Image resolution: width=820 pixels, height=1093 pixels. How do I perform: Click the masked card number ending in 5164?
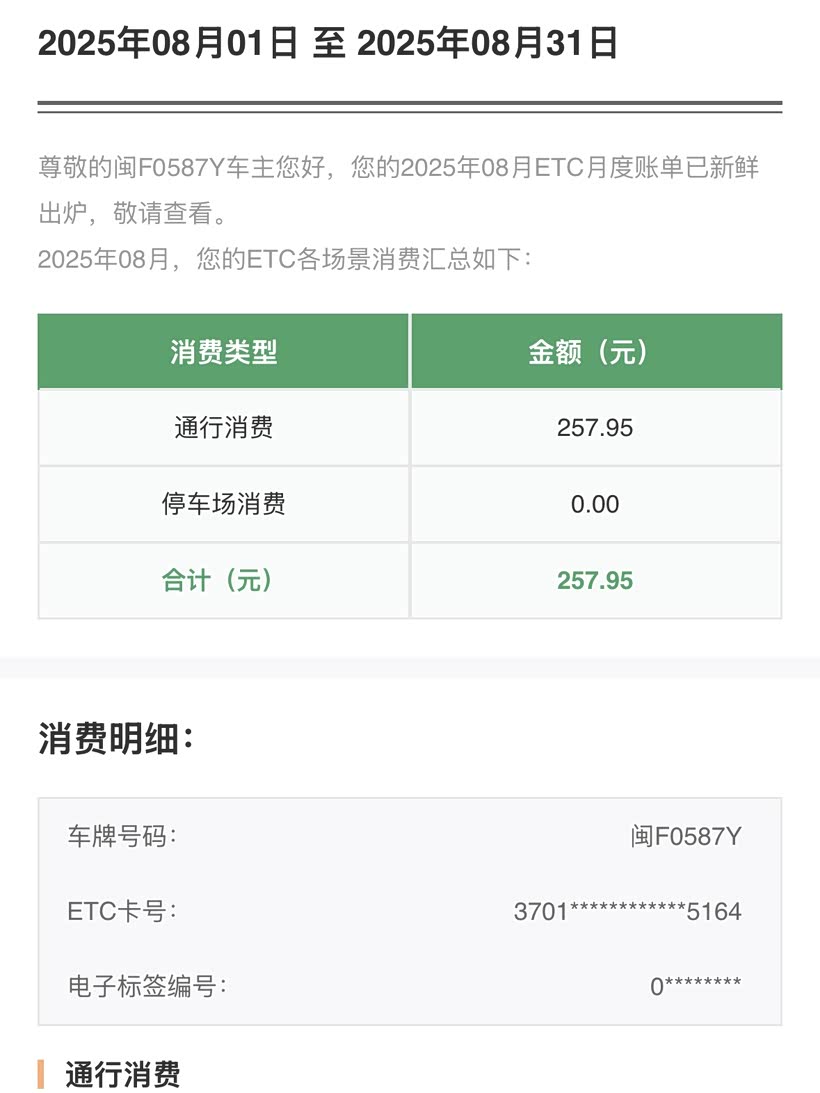(x=627, y=912)
